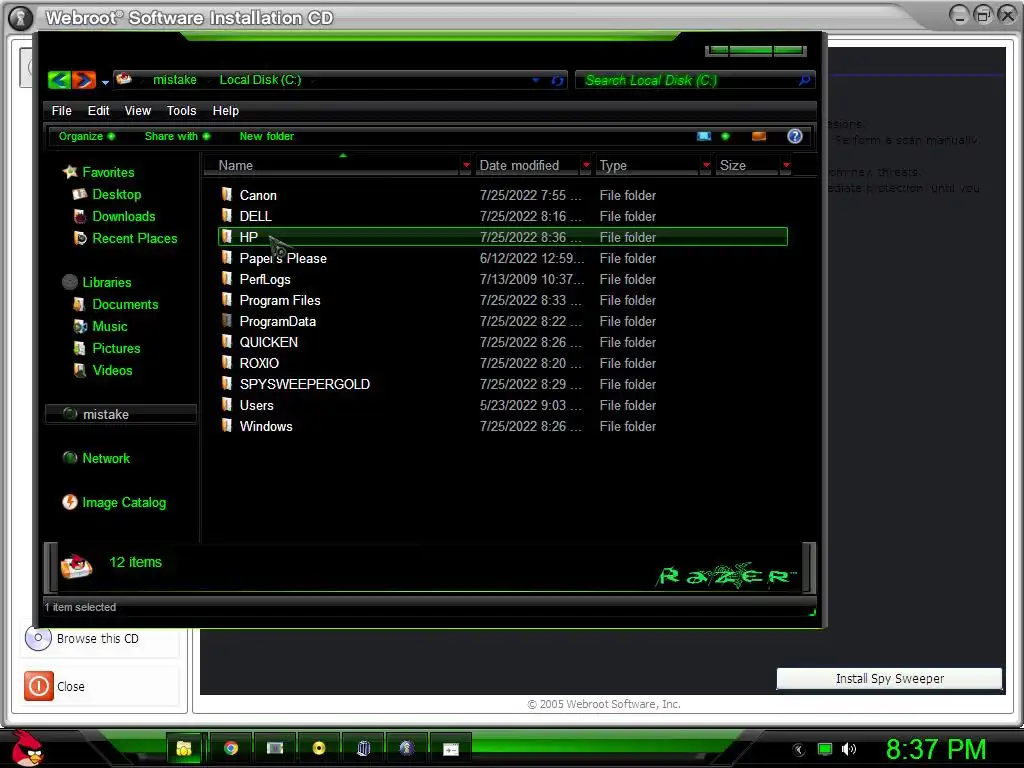
Task: Open the Help menu
Action: pyautogui.click(x=225, y=110)
